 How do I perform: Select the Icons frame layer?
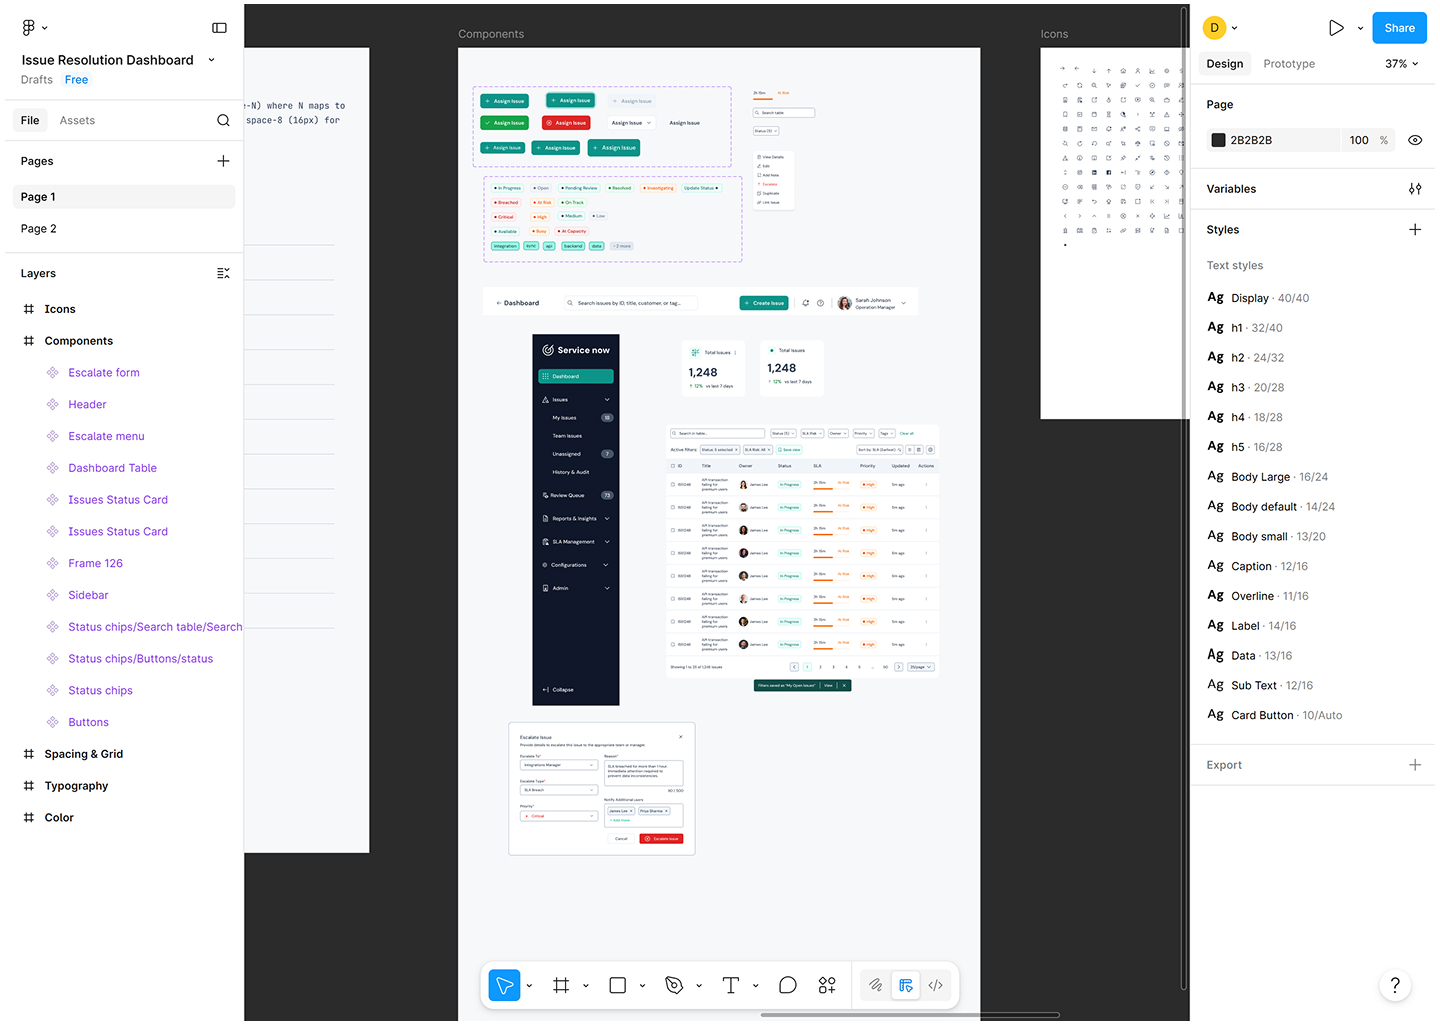[60, 309]
